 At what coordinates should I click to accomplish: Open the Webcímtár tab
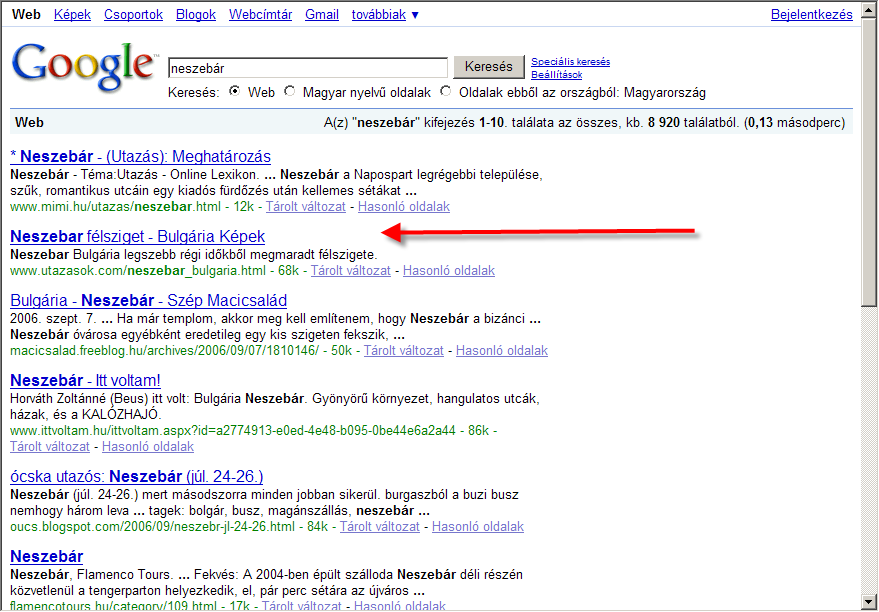[x=260, y=15]
